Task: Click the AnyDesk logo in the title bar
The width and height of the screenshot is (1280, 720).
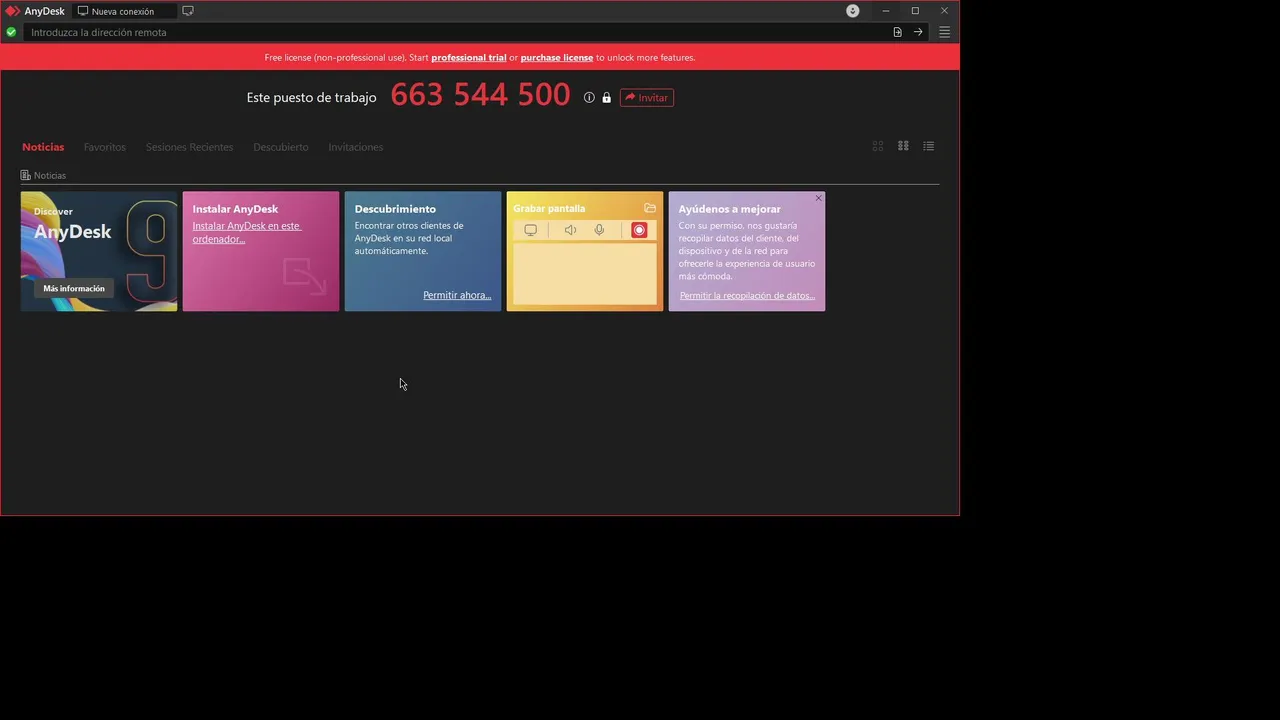Action: pyautogui.click(x=13, y=11)
